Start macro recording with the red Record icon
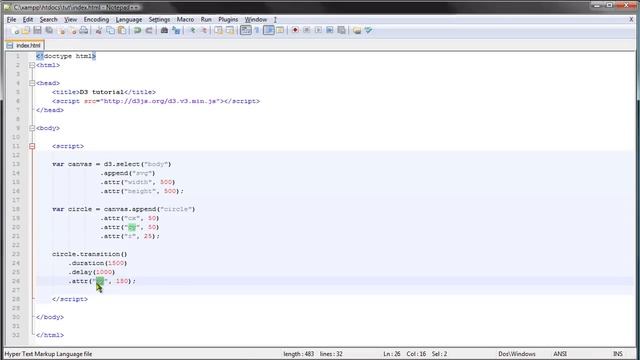This screenshot has width=640, height=360. click(x=295, y=30)
